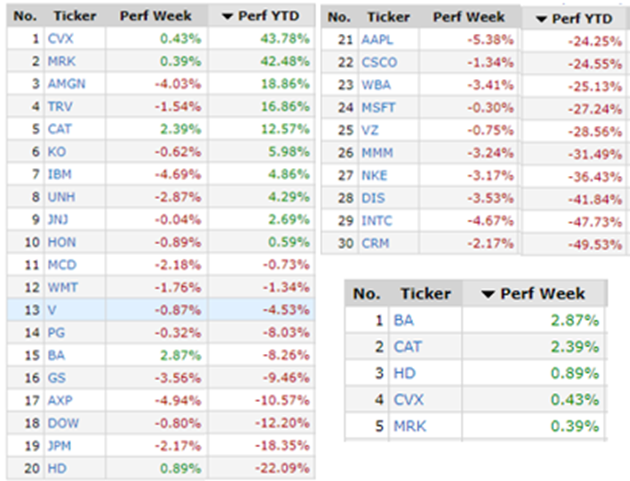Open the DIS ticker link
630x481 pixels.
(373, 198)
